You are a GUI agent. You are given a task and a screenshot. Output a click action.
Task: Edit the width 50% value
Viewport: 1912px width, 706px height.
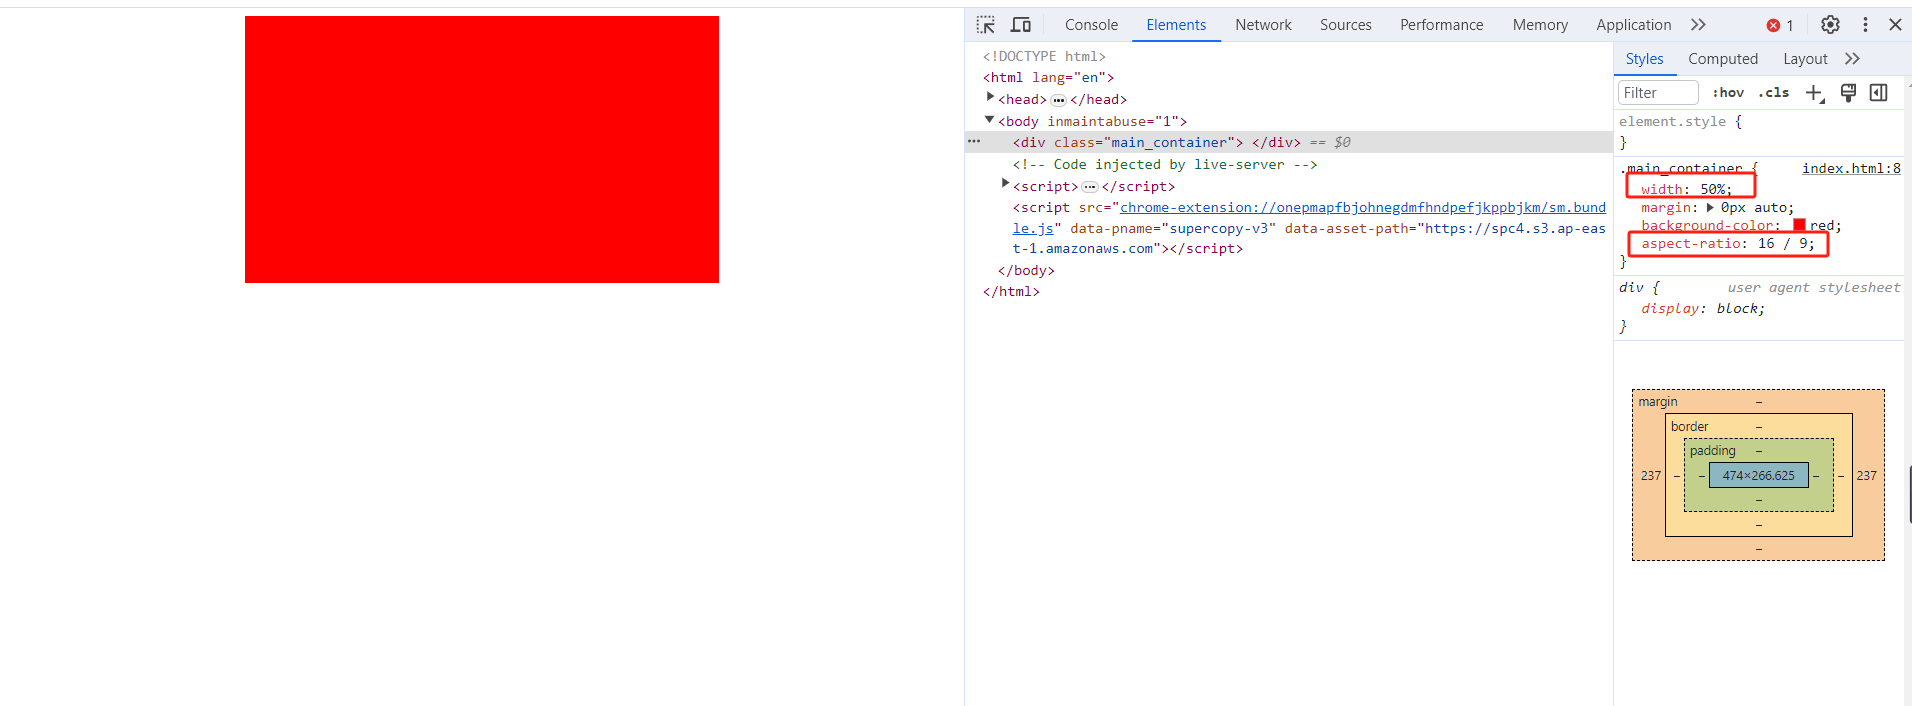point(1712,189)
